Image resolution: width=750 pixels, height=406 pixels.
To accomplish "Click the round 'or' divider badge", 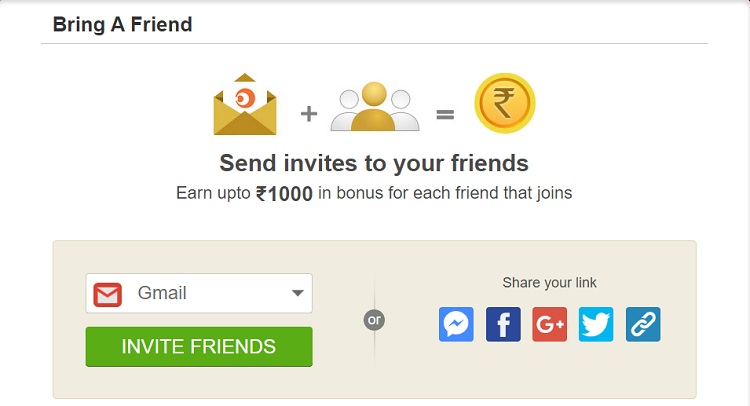I will pos(374,320).
